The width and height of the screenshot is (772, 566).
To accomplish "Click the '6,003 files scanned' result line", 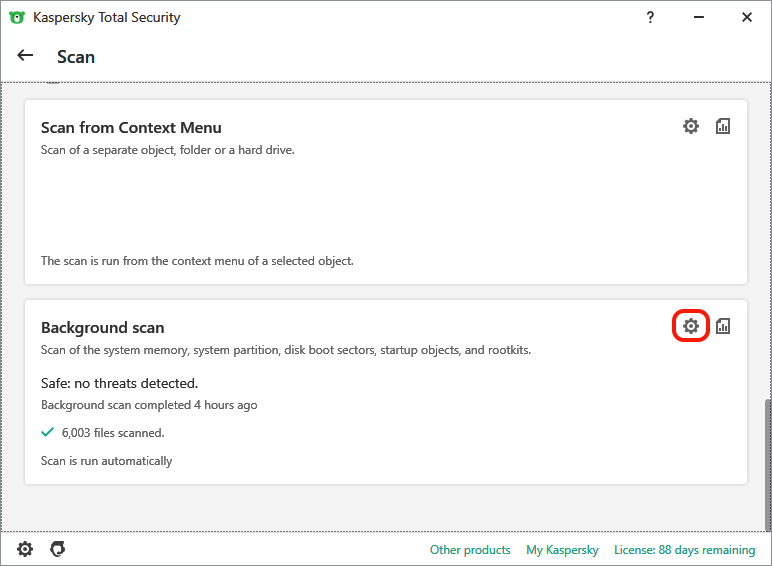I will (x=112, y=433).
